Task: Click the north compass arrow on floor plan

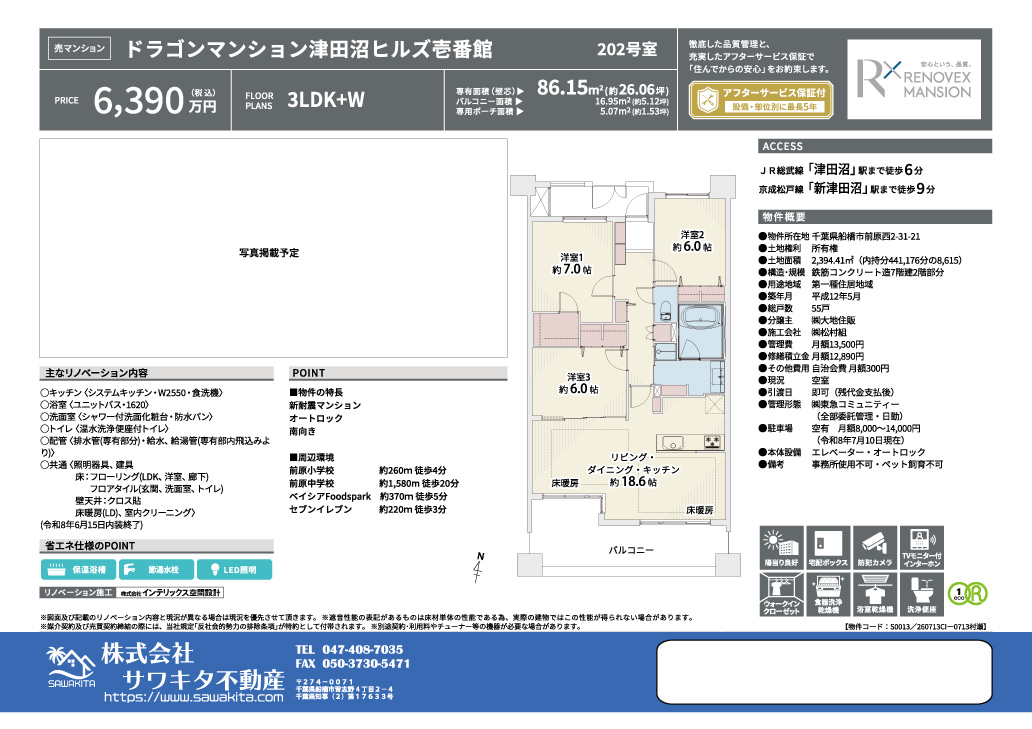Action: tap(478, 567)
